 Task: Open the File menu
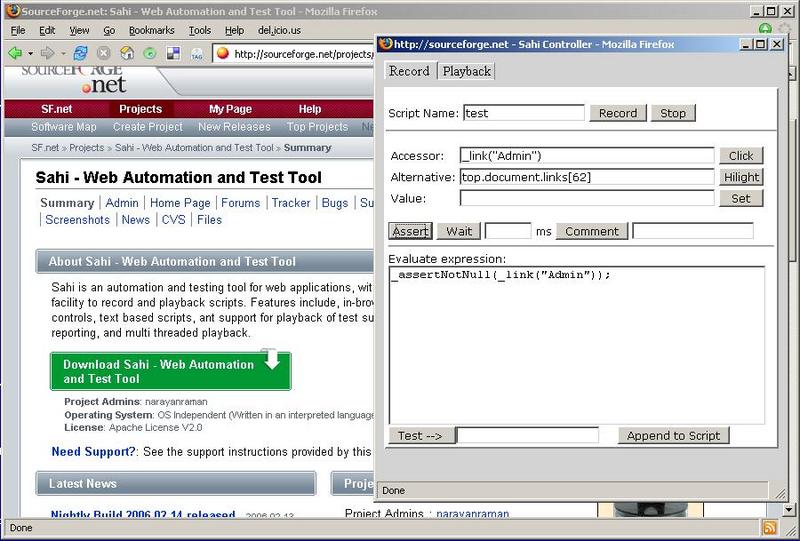click(x=18, y=31)
